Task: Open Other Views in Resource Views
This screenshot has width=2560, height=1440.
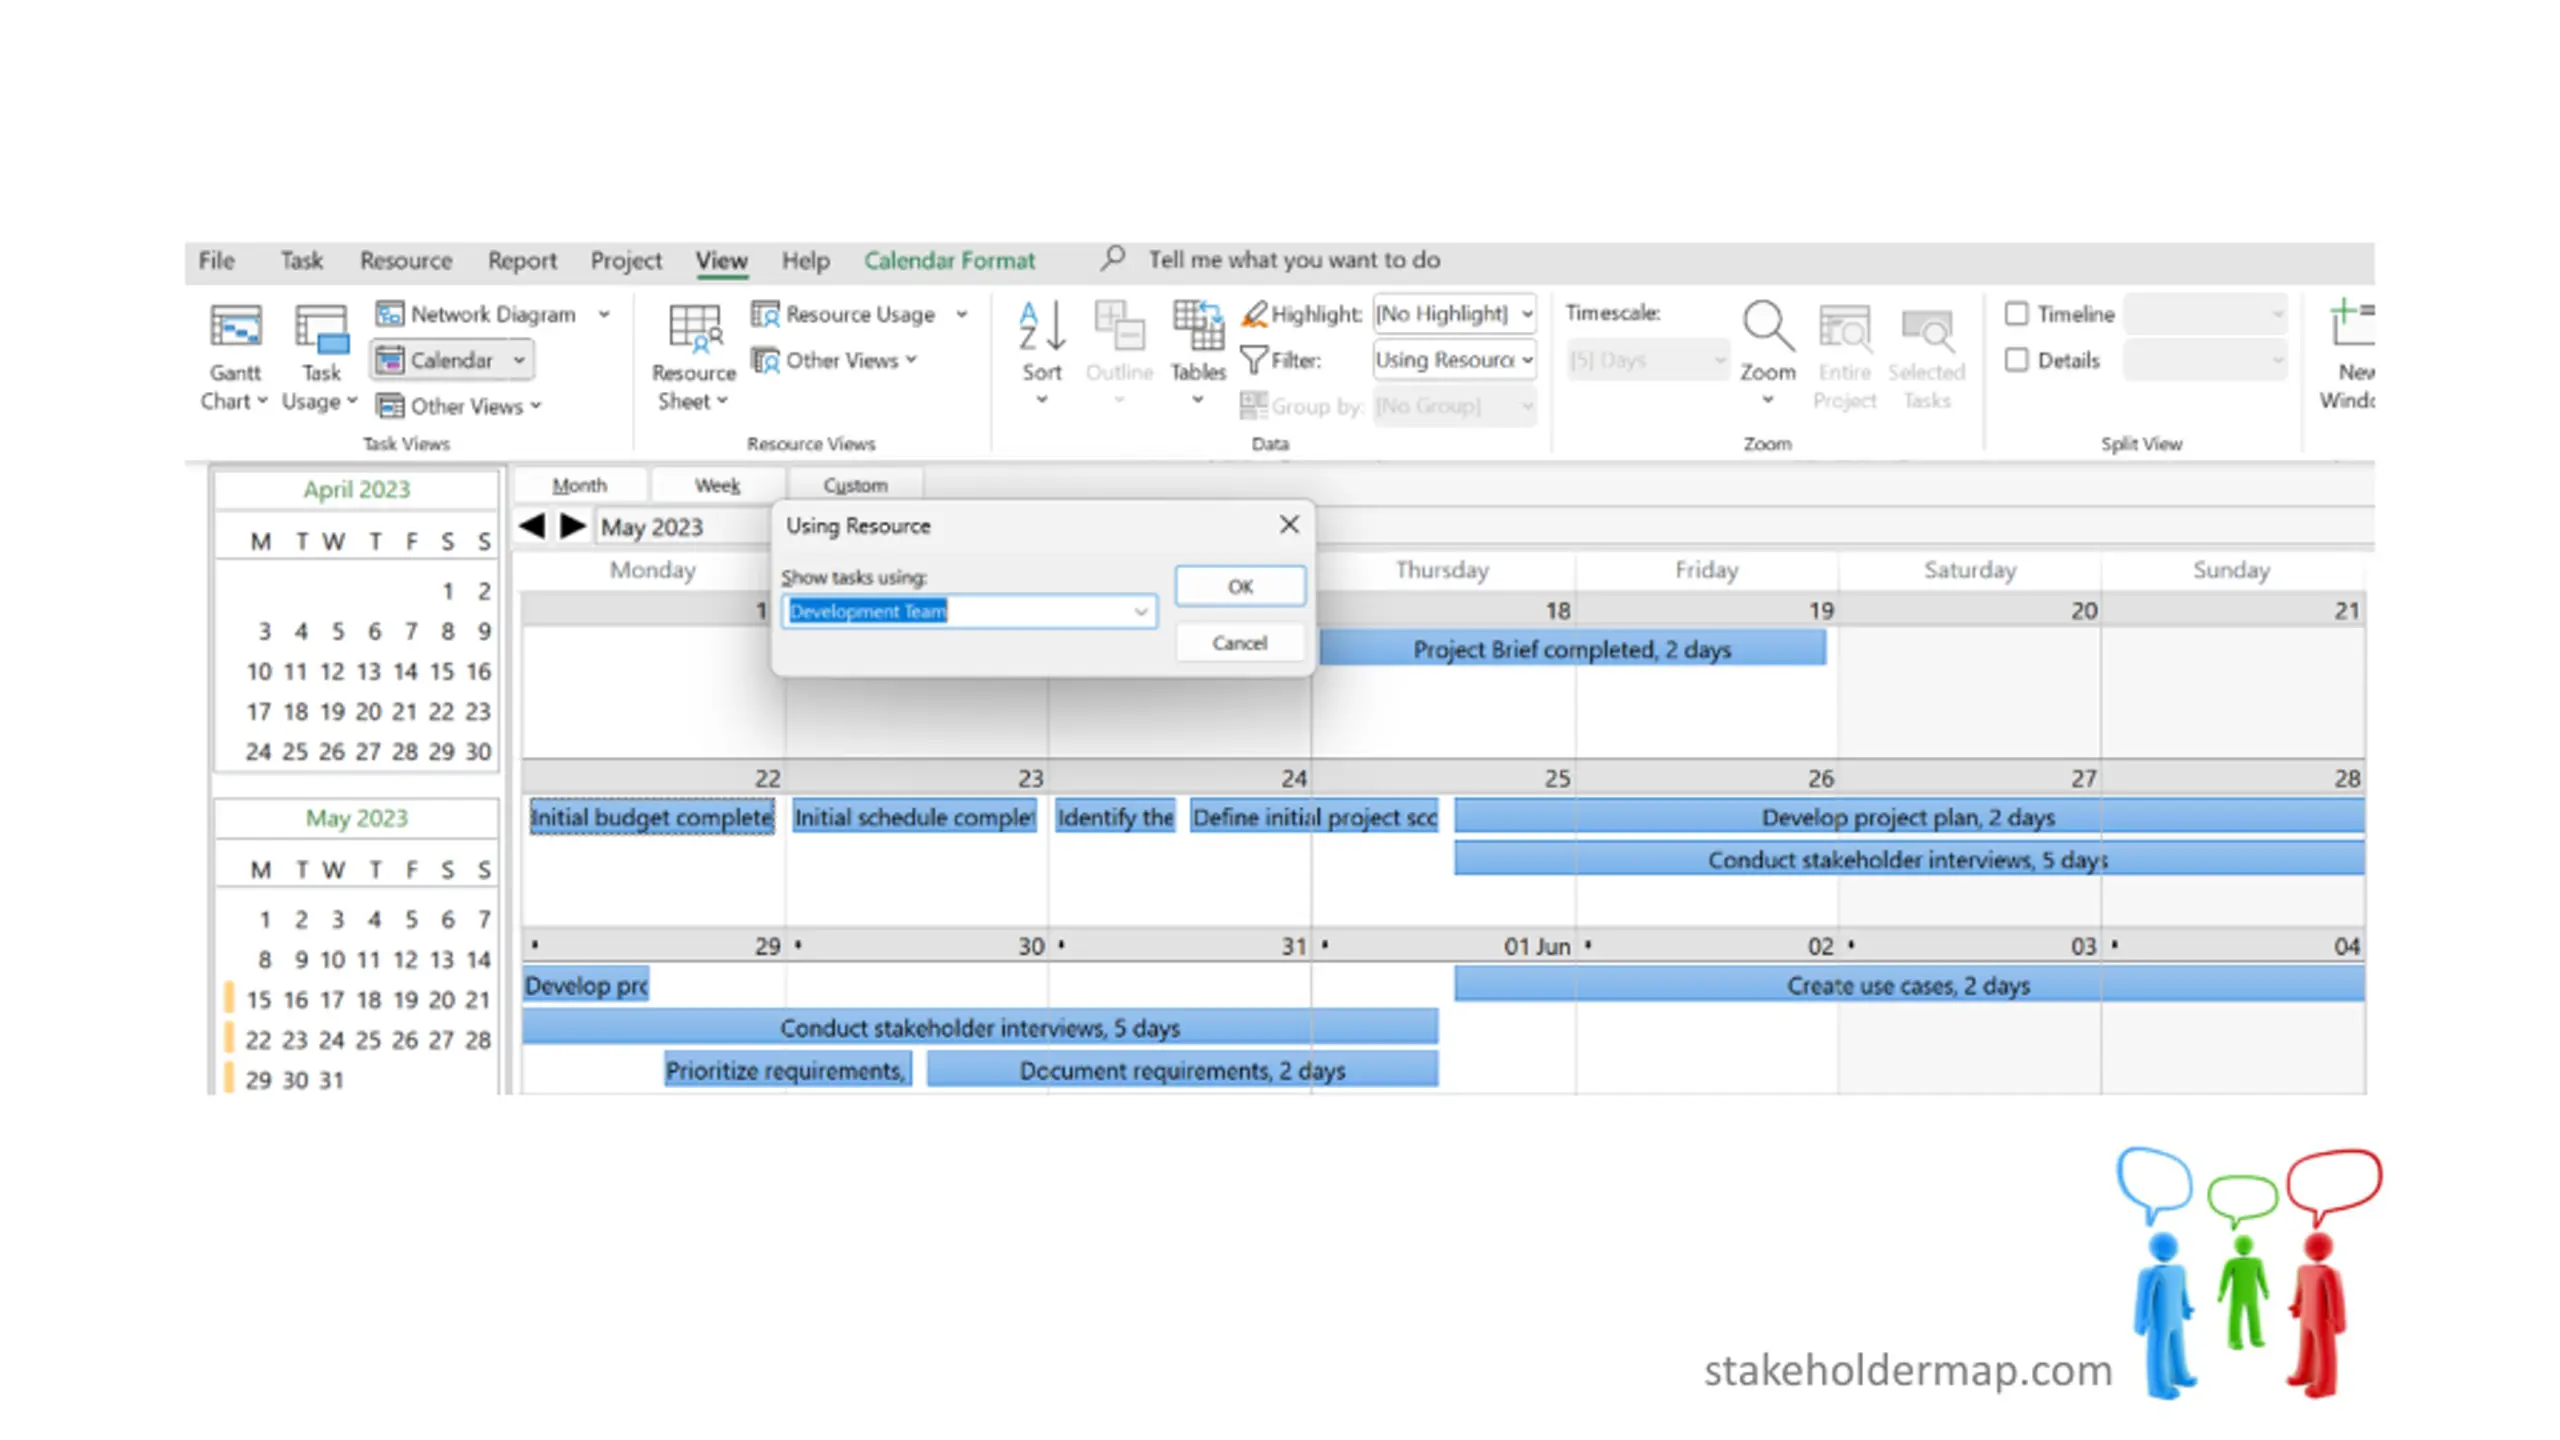Action: pos(834,360)
